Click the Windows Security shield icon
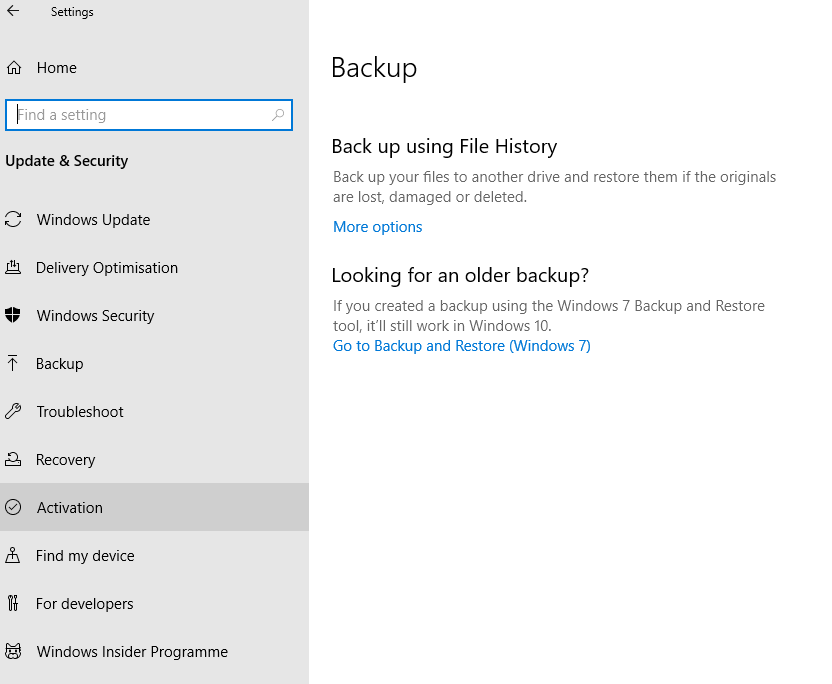832x684 pixels. [13, 315]
